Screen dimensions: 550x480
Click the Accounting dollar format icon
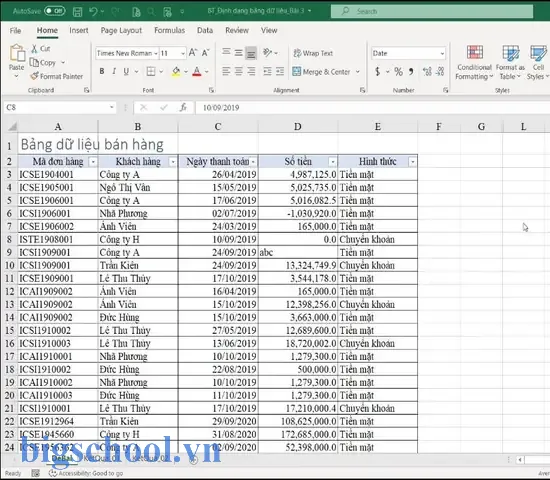[377, 72]
